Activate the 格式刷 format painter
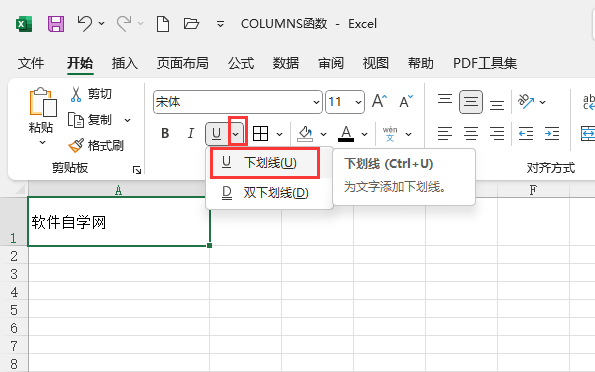The width and height of the screenshot is (595, 372). (x=96, y=145)
